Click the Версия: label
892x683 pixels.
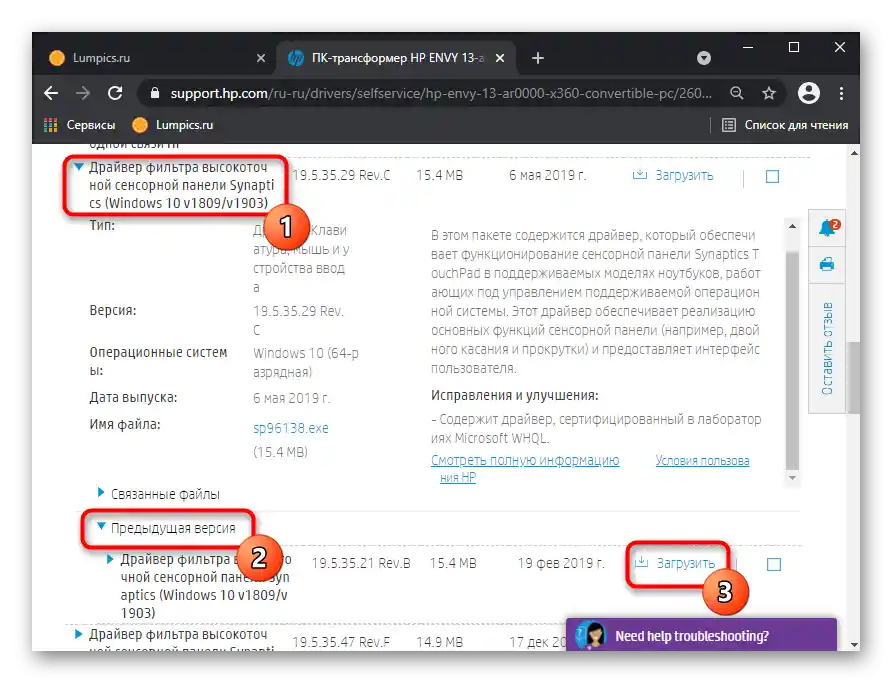click(x=113, y=311)
